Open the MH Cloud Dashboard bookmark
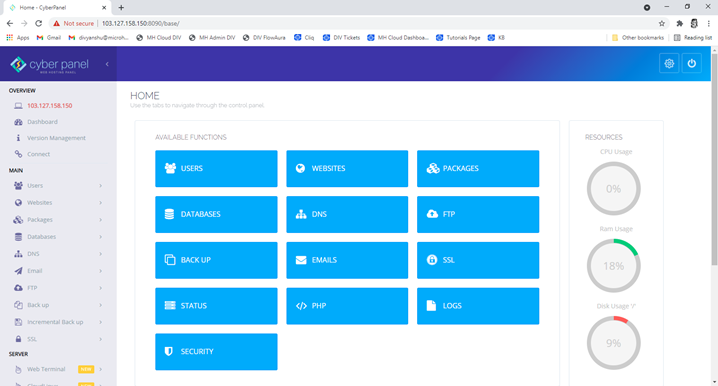 398,38
